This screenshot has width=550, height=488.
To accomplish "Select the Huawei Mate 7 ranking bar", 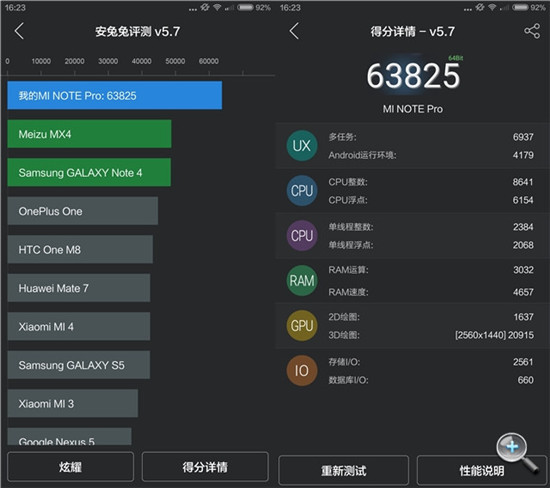I will (79, 288).
